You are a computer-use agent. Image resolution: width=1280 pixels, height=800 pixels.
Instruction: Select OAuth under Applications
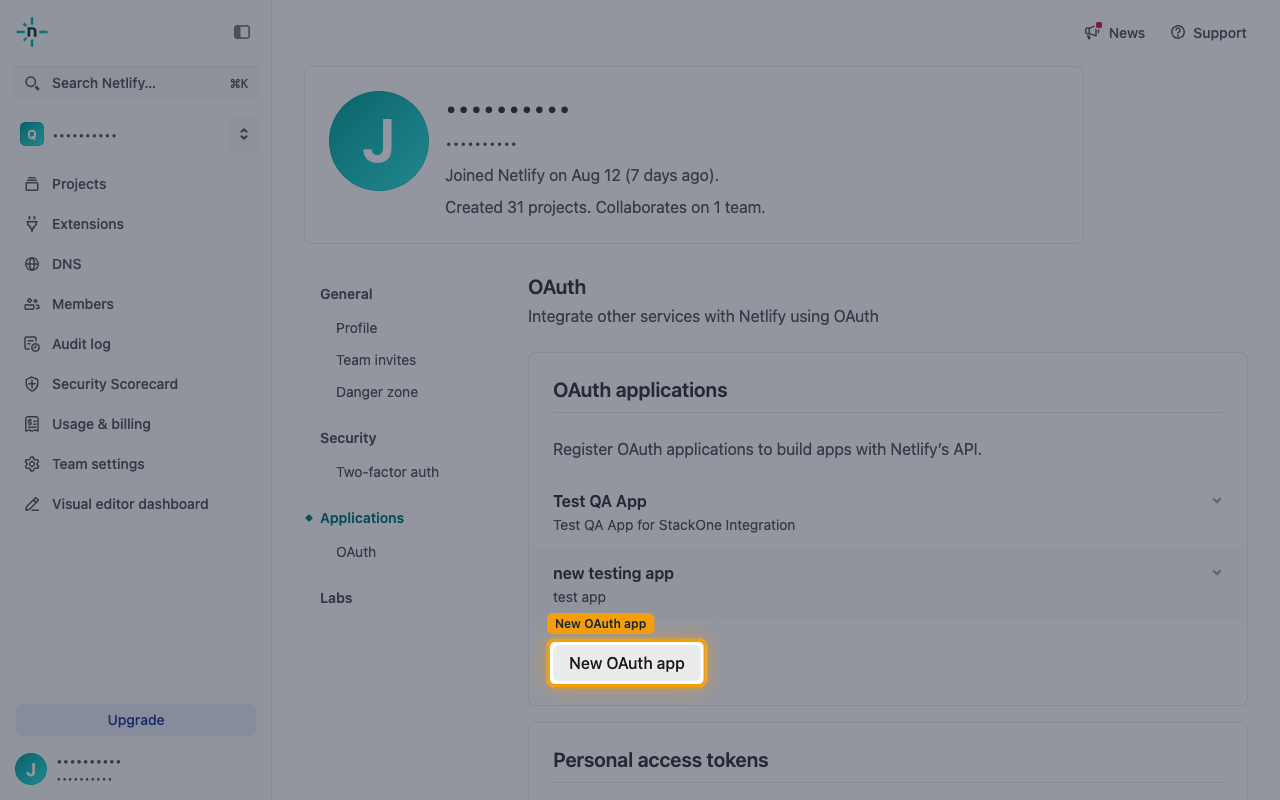click(356, 552)
